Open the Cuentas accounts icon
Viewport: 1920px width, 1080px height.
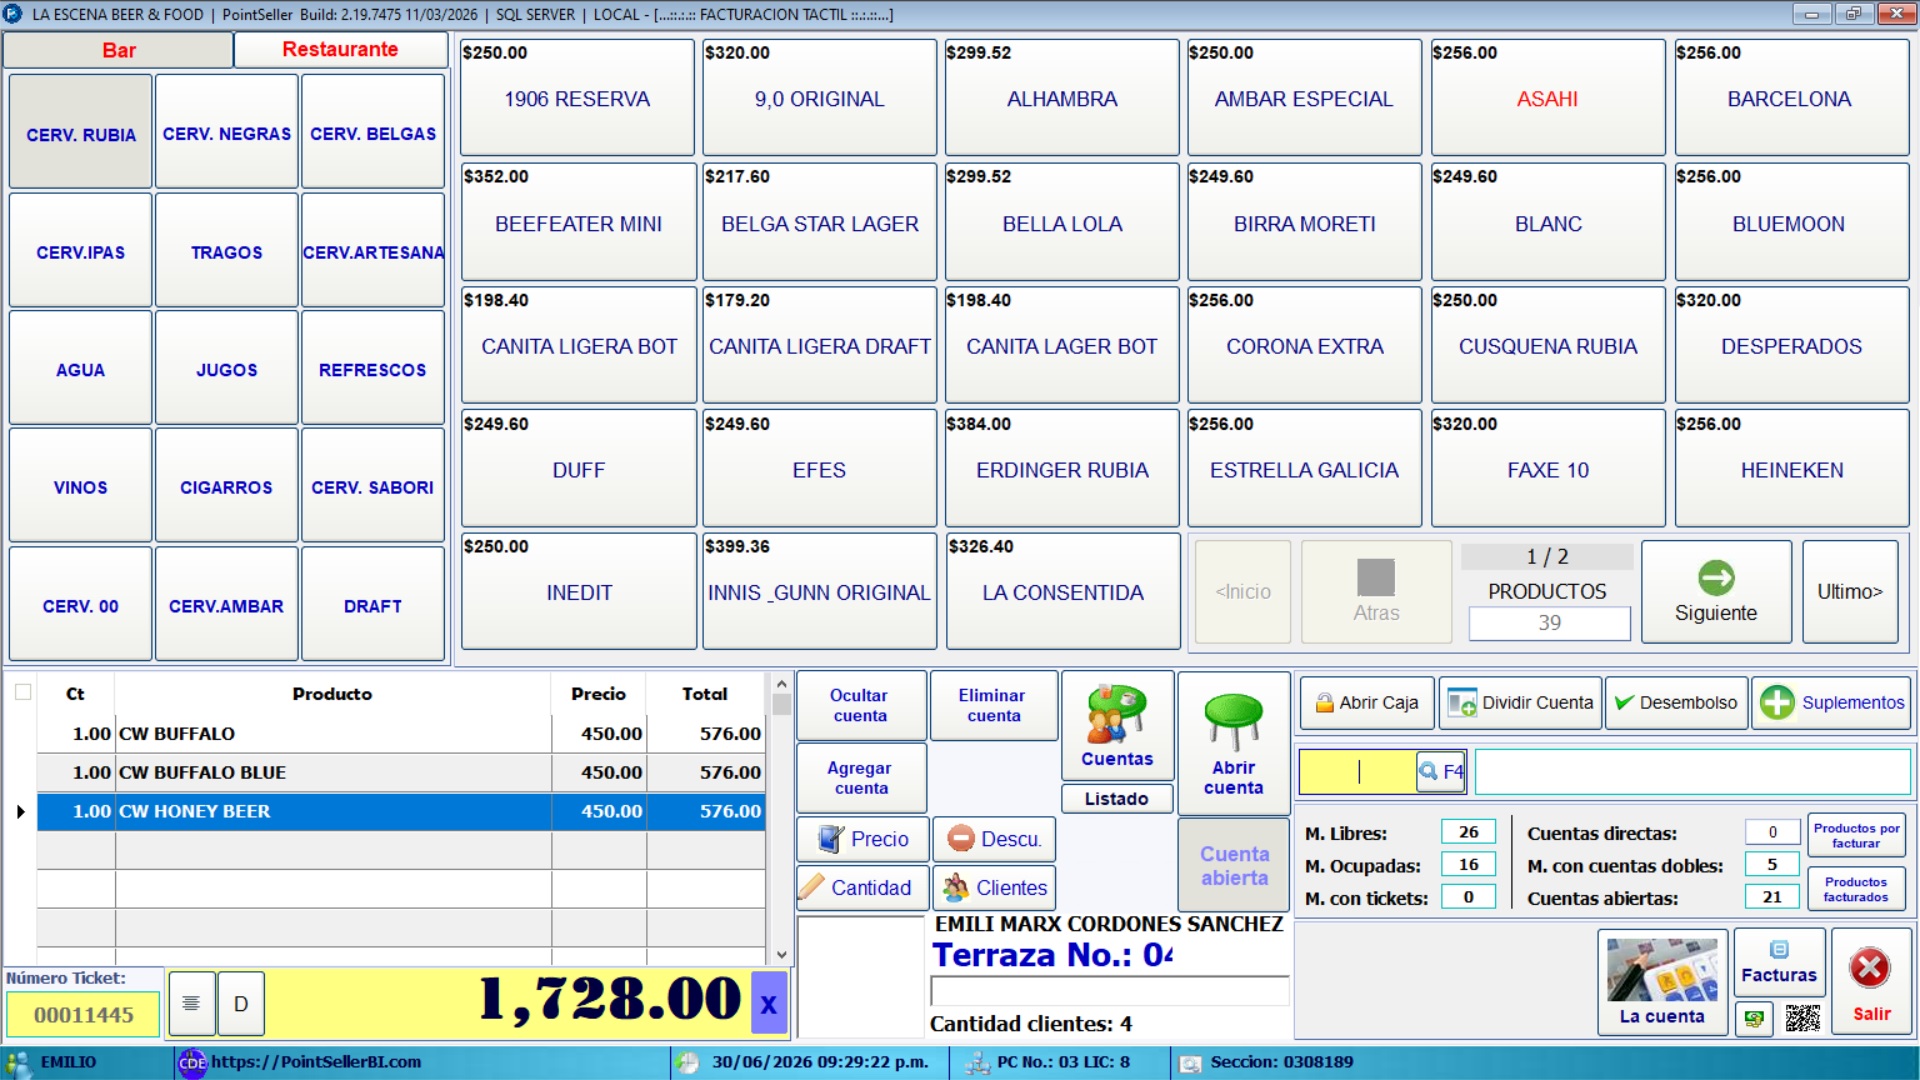[x=1117, y=726]
